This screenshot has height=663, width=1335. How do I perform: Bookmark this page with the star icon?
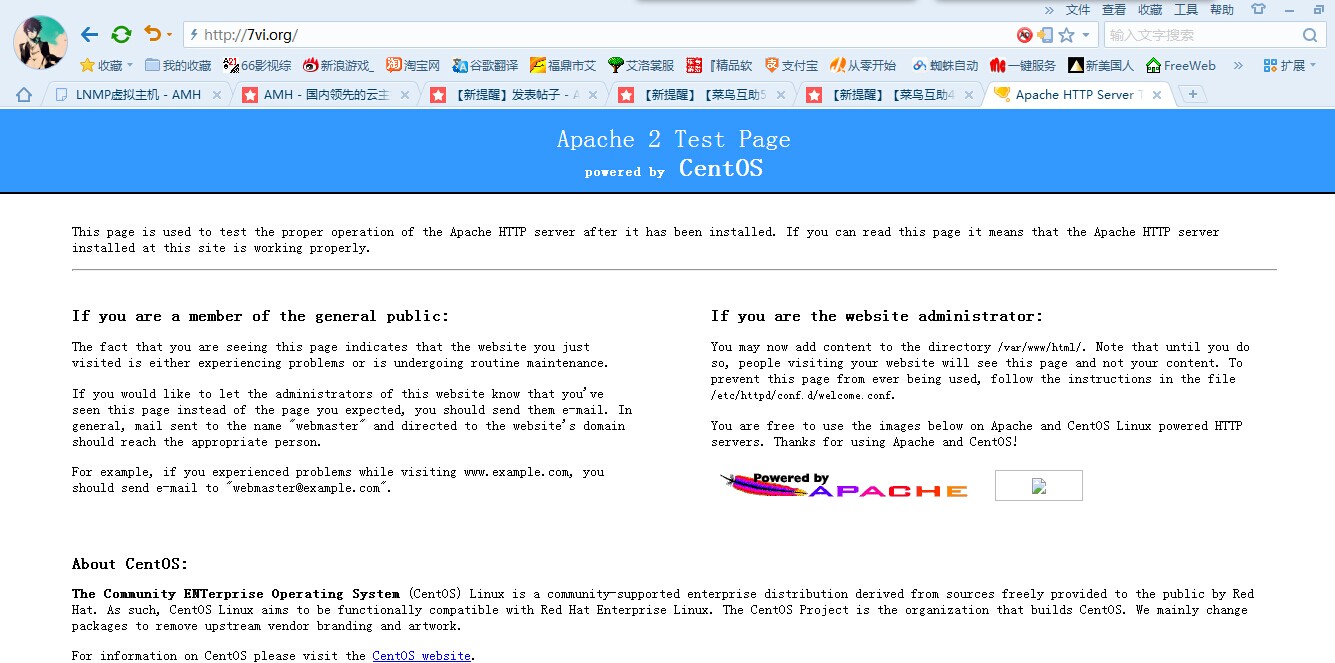coord(1066,35)
